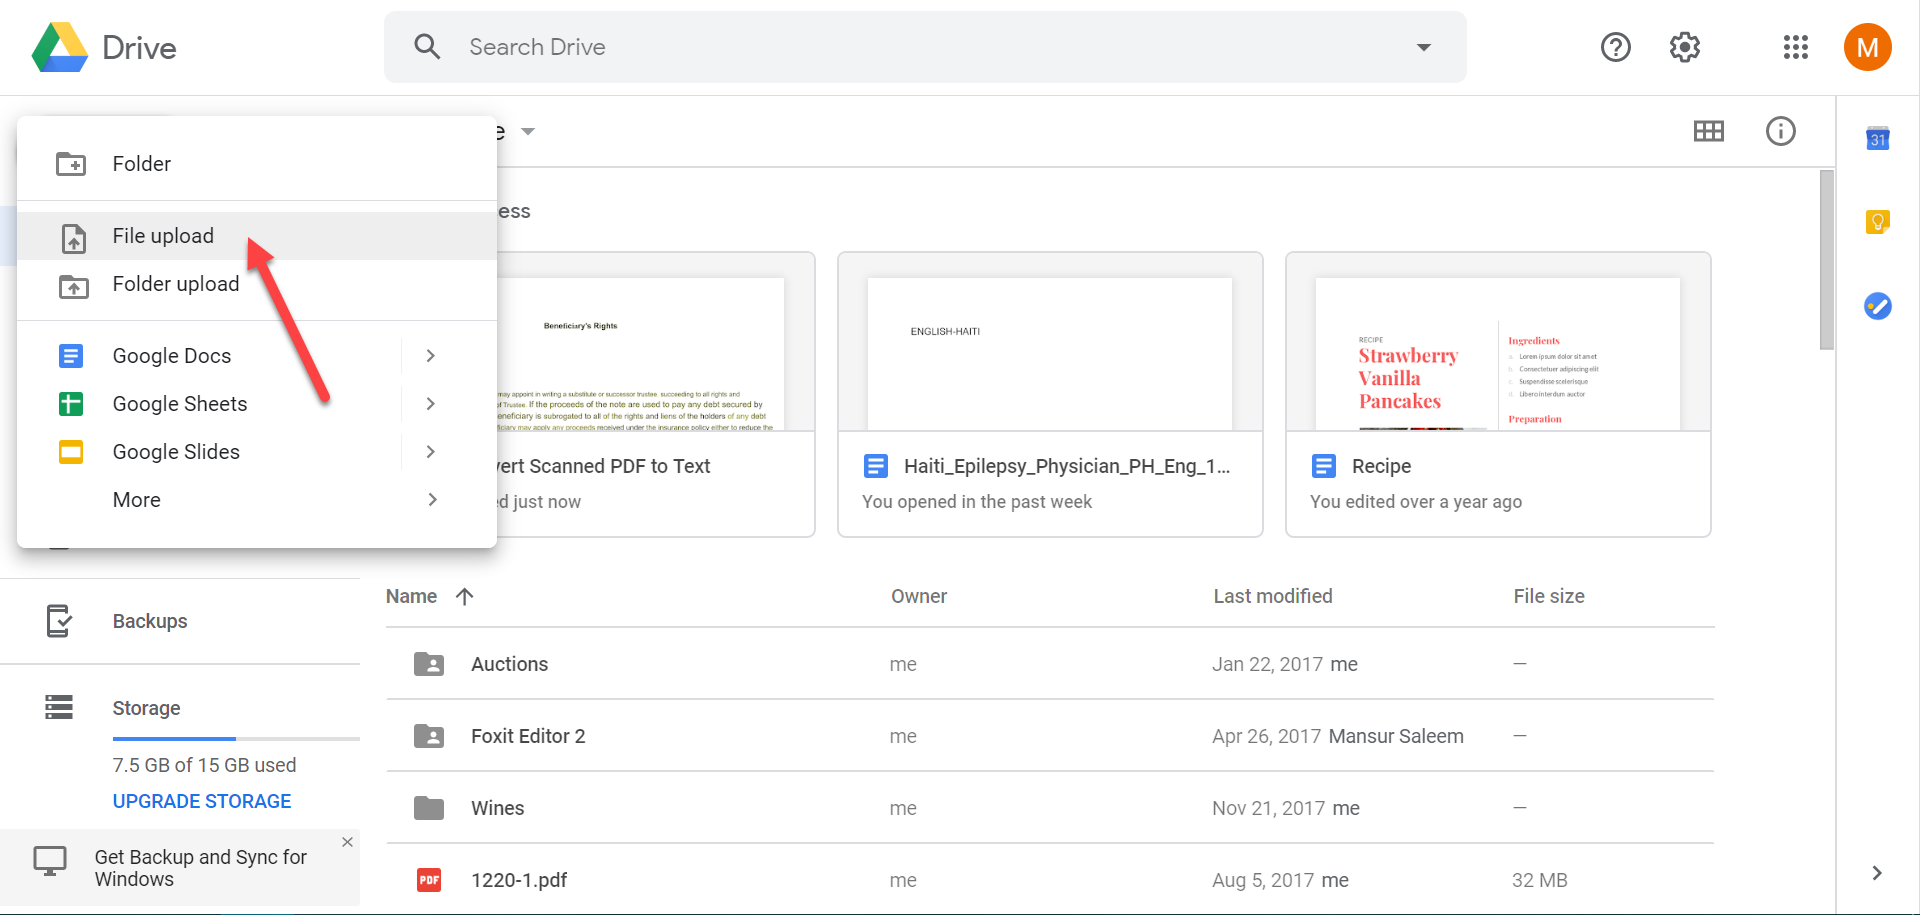Click the '32 MB' file size cell

tap(1540, 880)
